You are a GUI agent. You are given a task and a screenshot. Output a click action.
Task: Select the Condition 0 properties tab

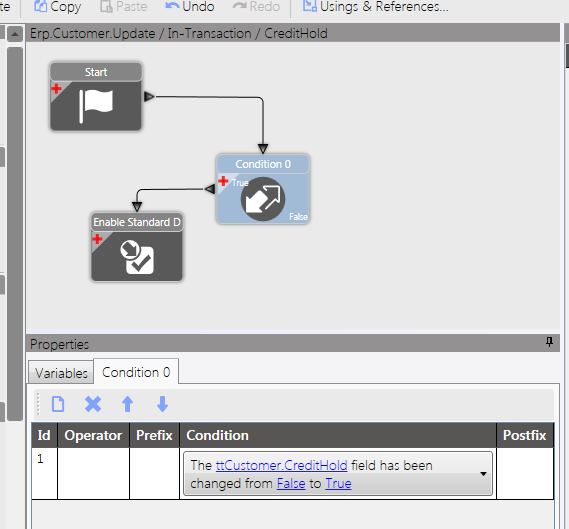pos(136,372)
